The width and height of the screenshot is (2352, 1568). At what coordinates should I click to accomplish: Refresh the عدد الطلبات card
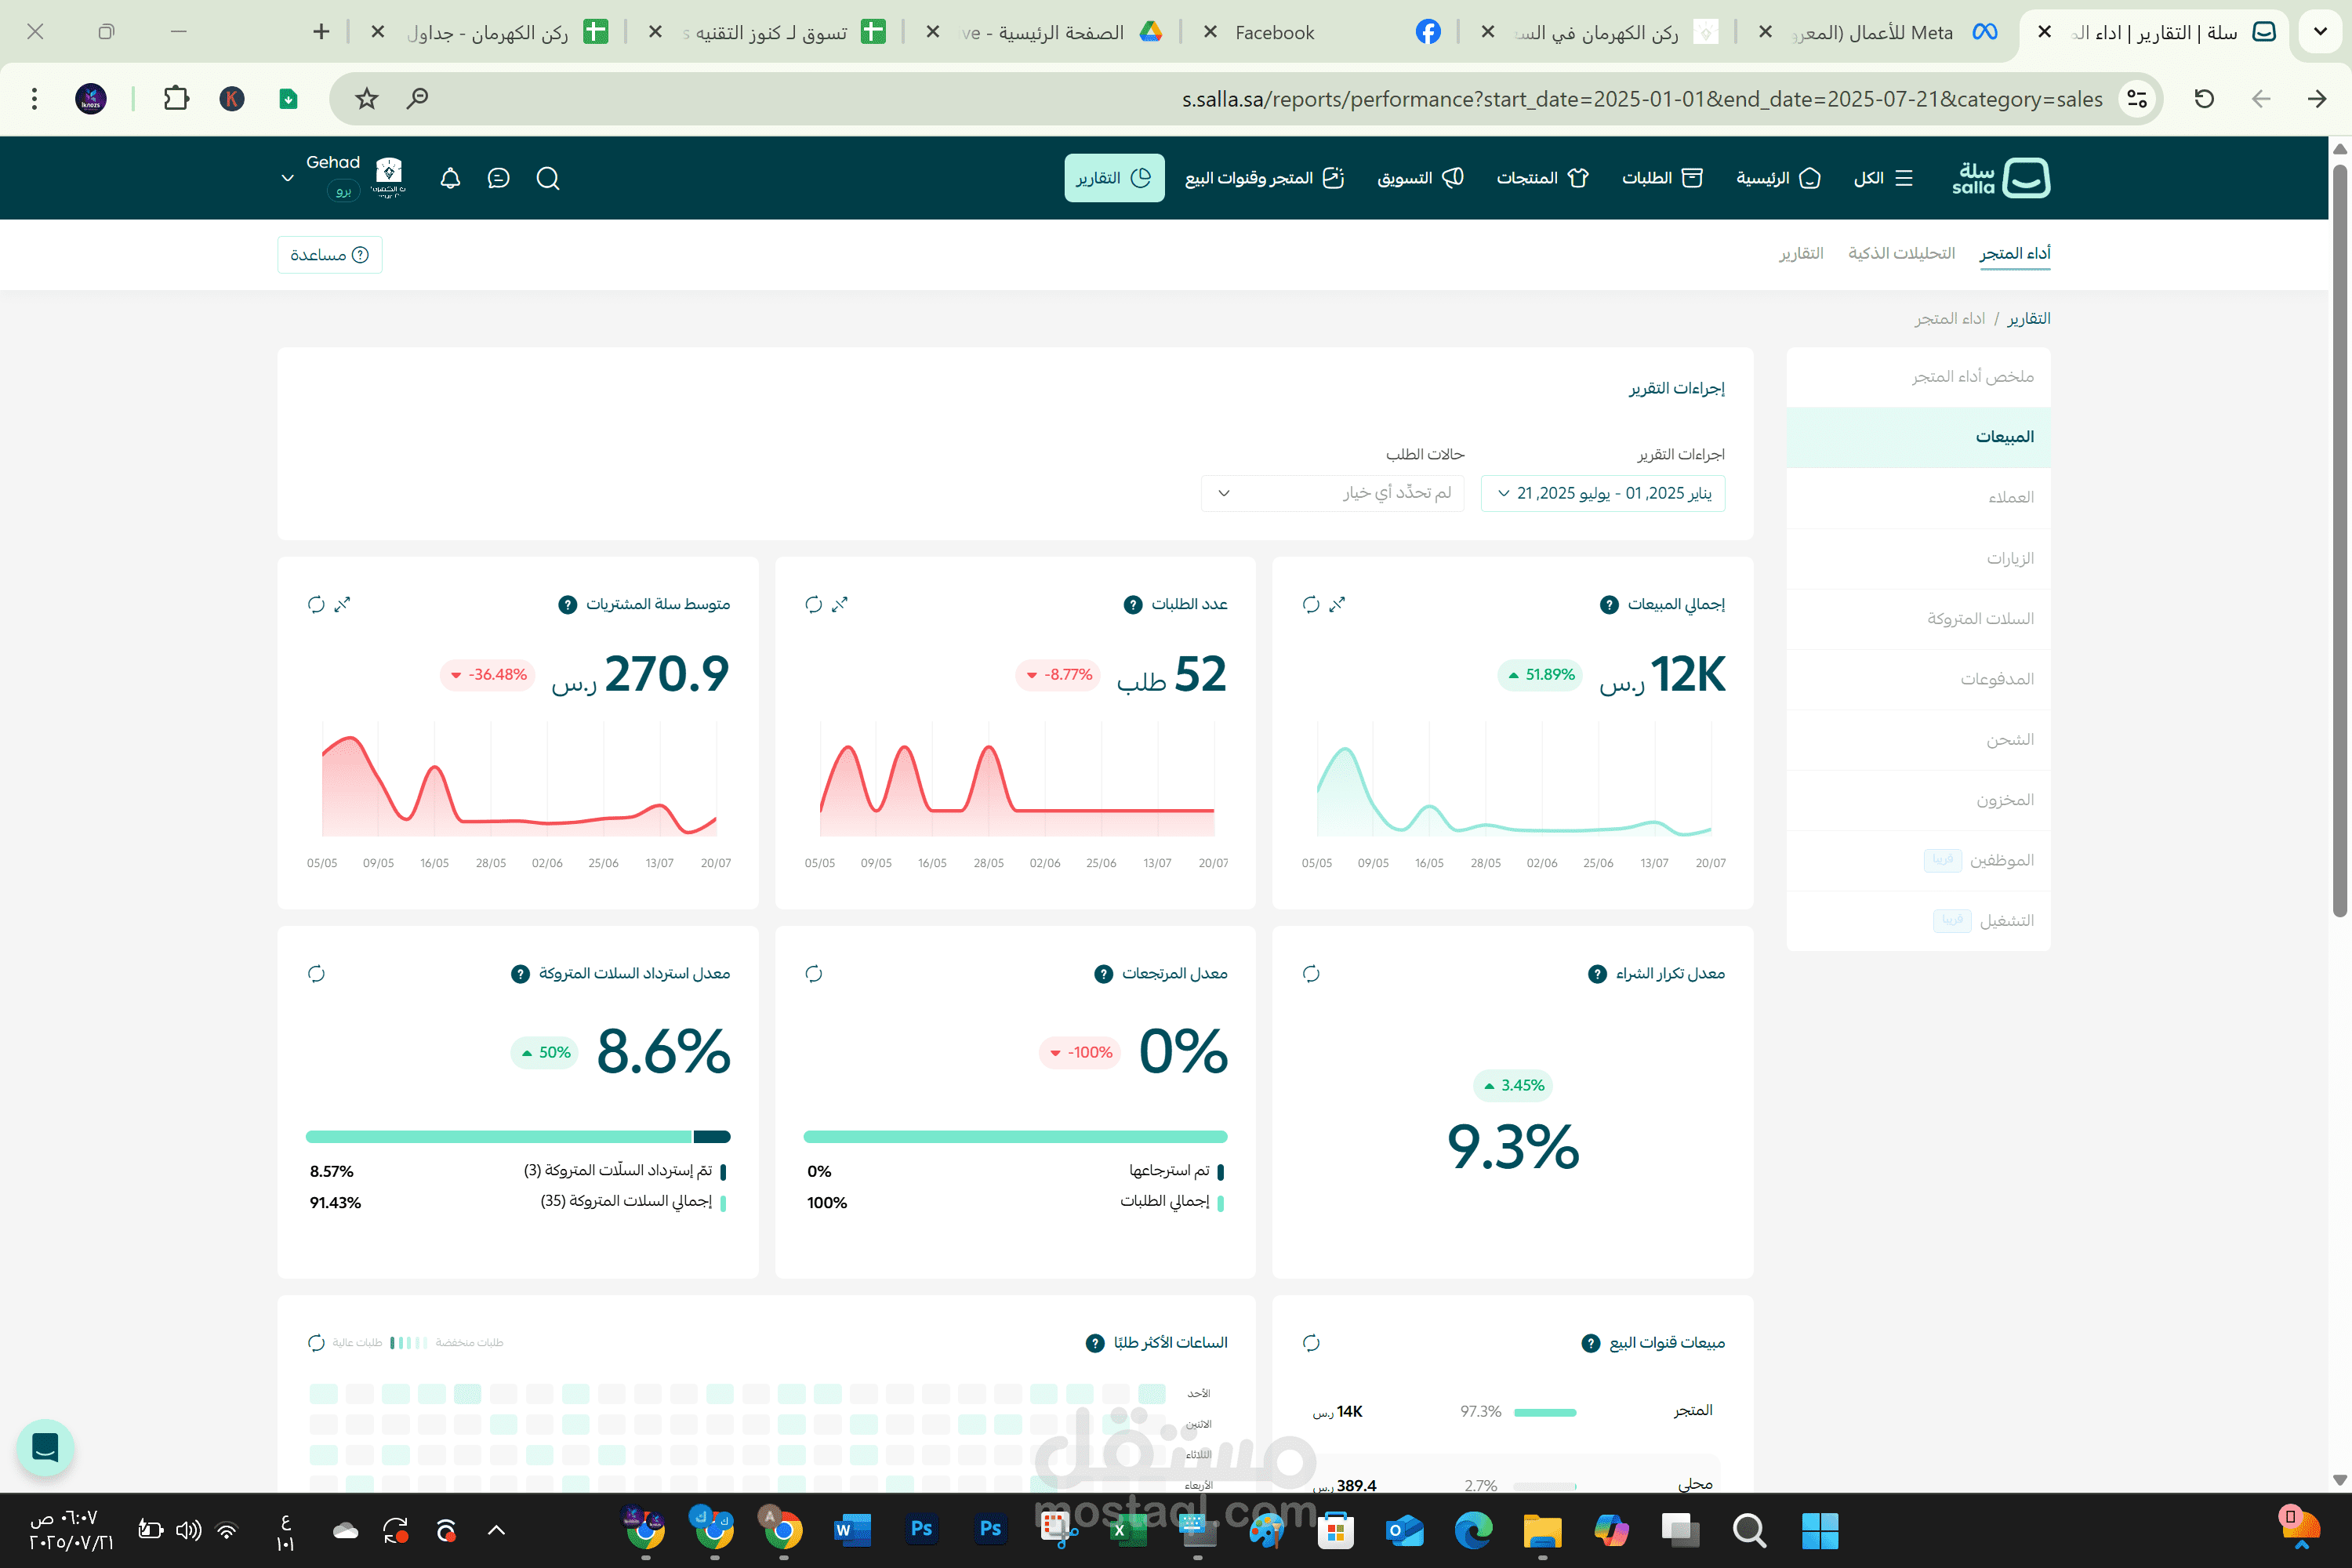pyautogui.click(x=813, y=604)
